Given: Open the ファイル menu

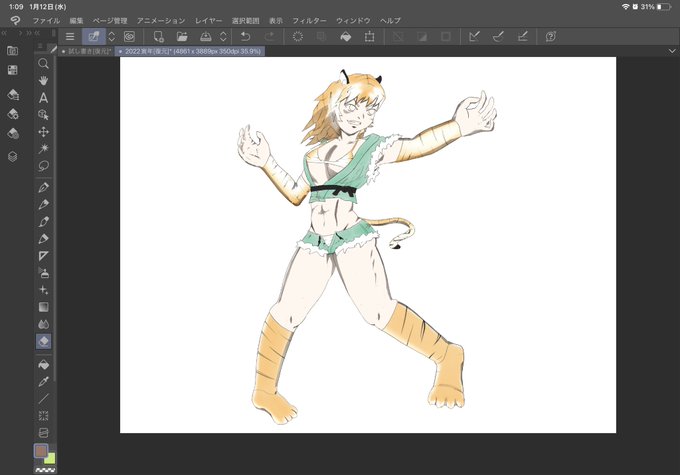Looking at the screenshot, I should click(x=46, y=20).
